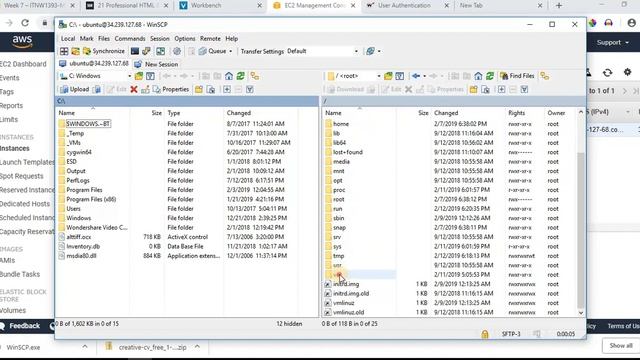Click the Upload button

75,89
